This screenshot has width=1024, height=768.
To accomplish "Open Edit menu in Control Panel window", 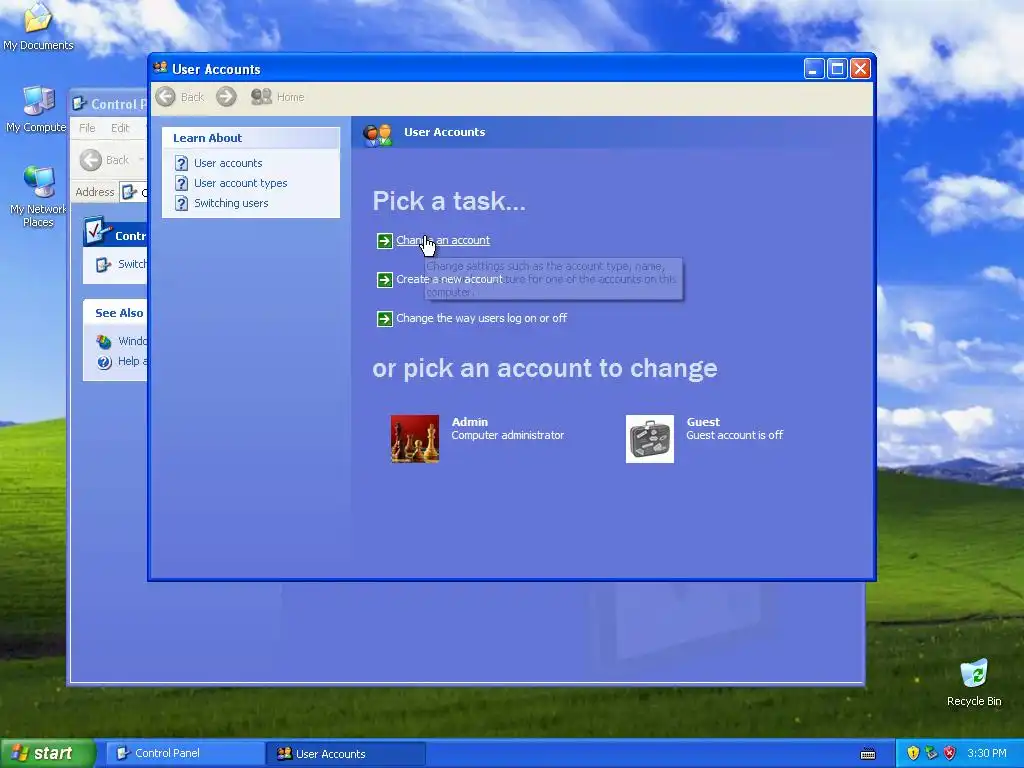I will click(120, 128).
